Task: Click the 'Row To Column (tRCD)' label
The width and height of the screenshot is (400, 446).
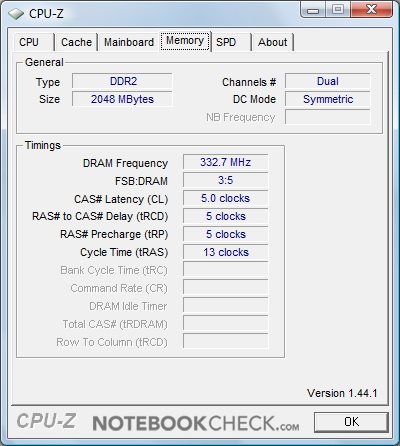Action: 112,342
